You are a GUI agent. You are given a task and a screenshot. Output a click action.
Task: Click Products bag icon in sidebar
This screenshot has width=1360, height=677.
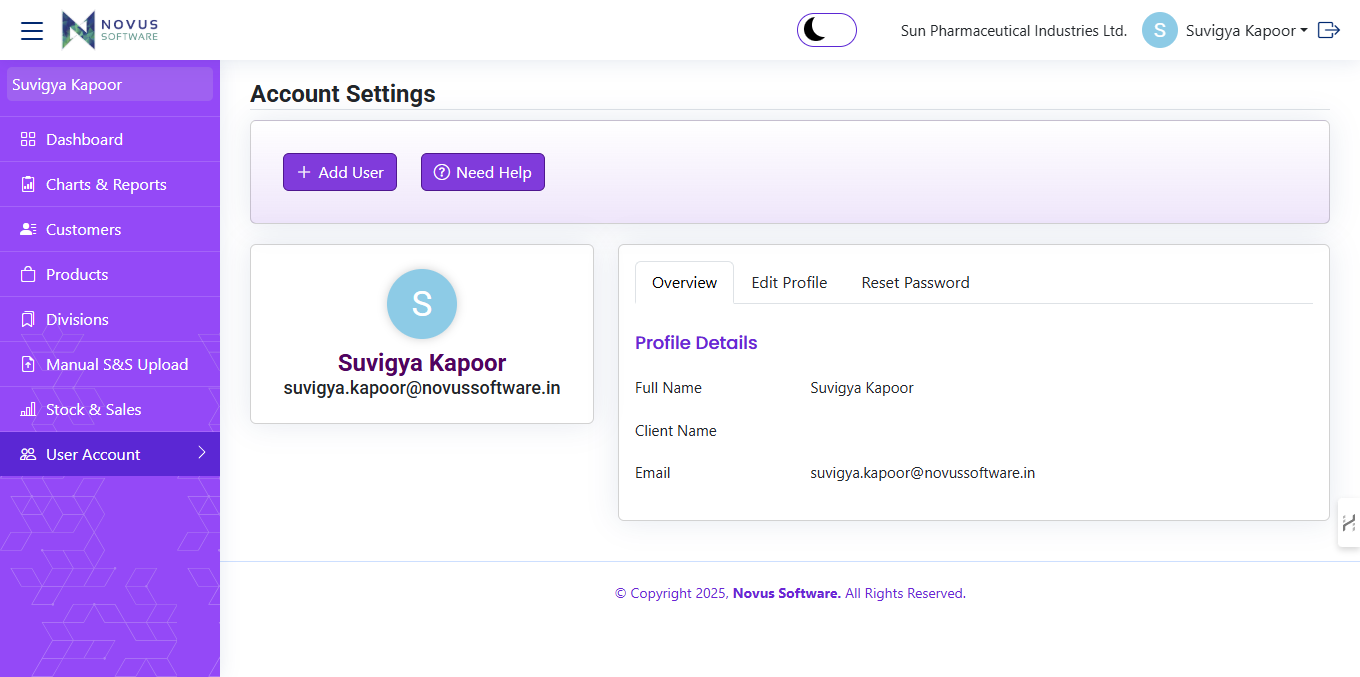(28, 274)
